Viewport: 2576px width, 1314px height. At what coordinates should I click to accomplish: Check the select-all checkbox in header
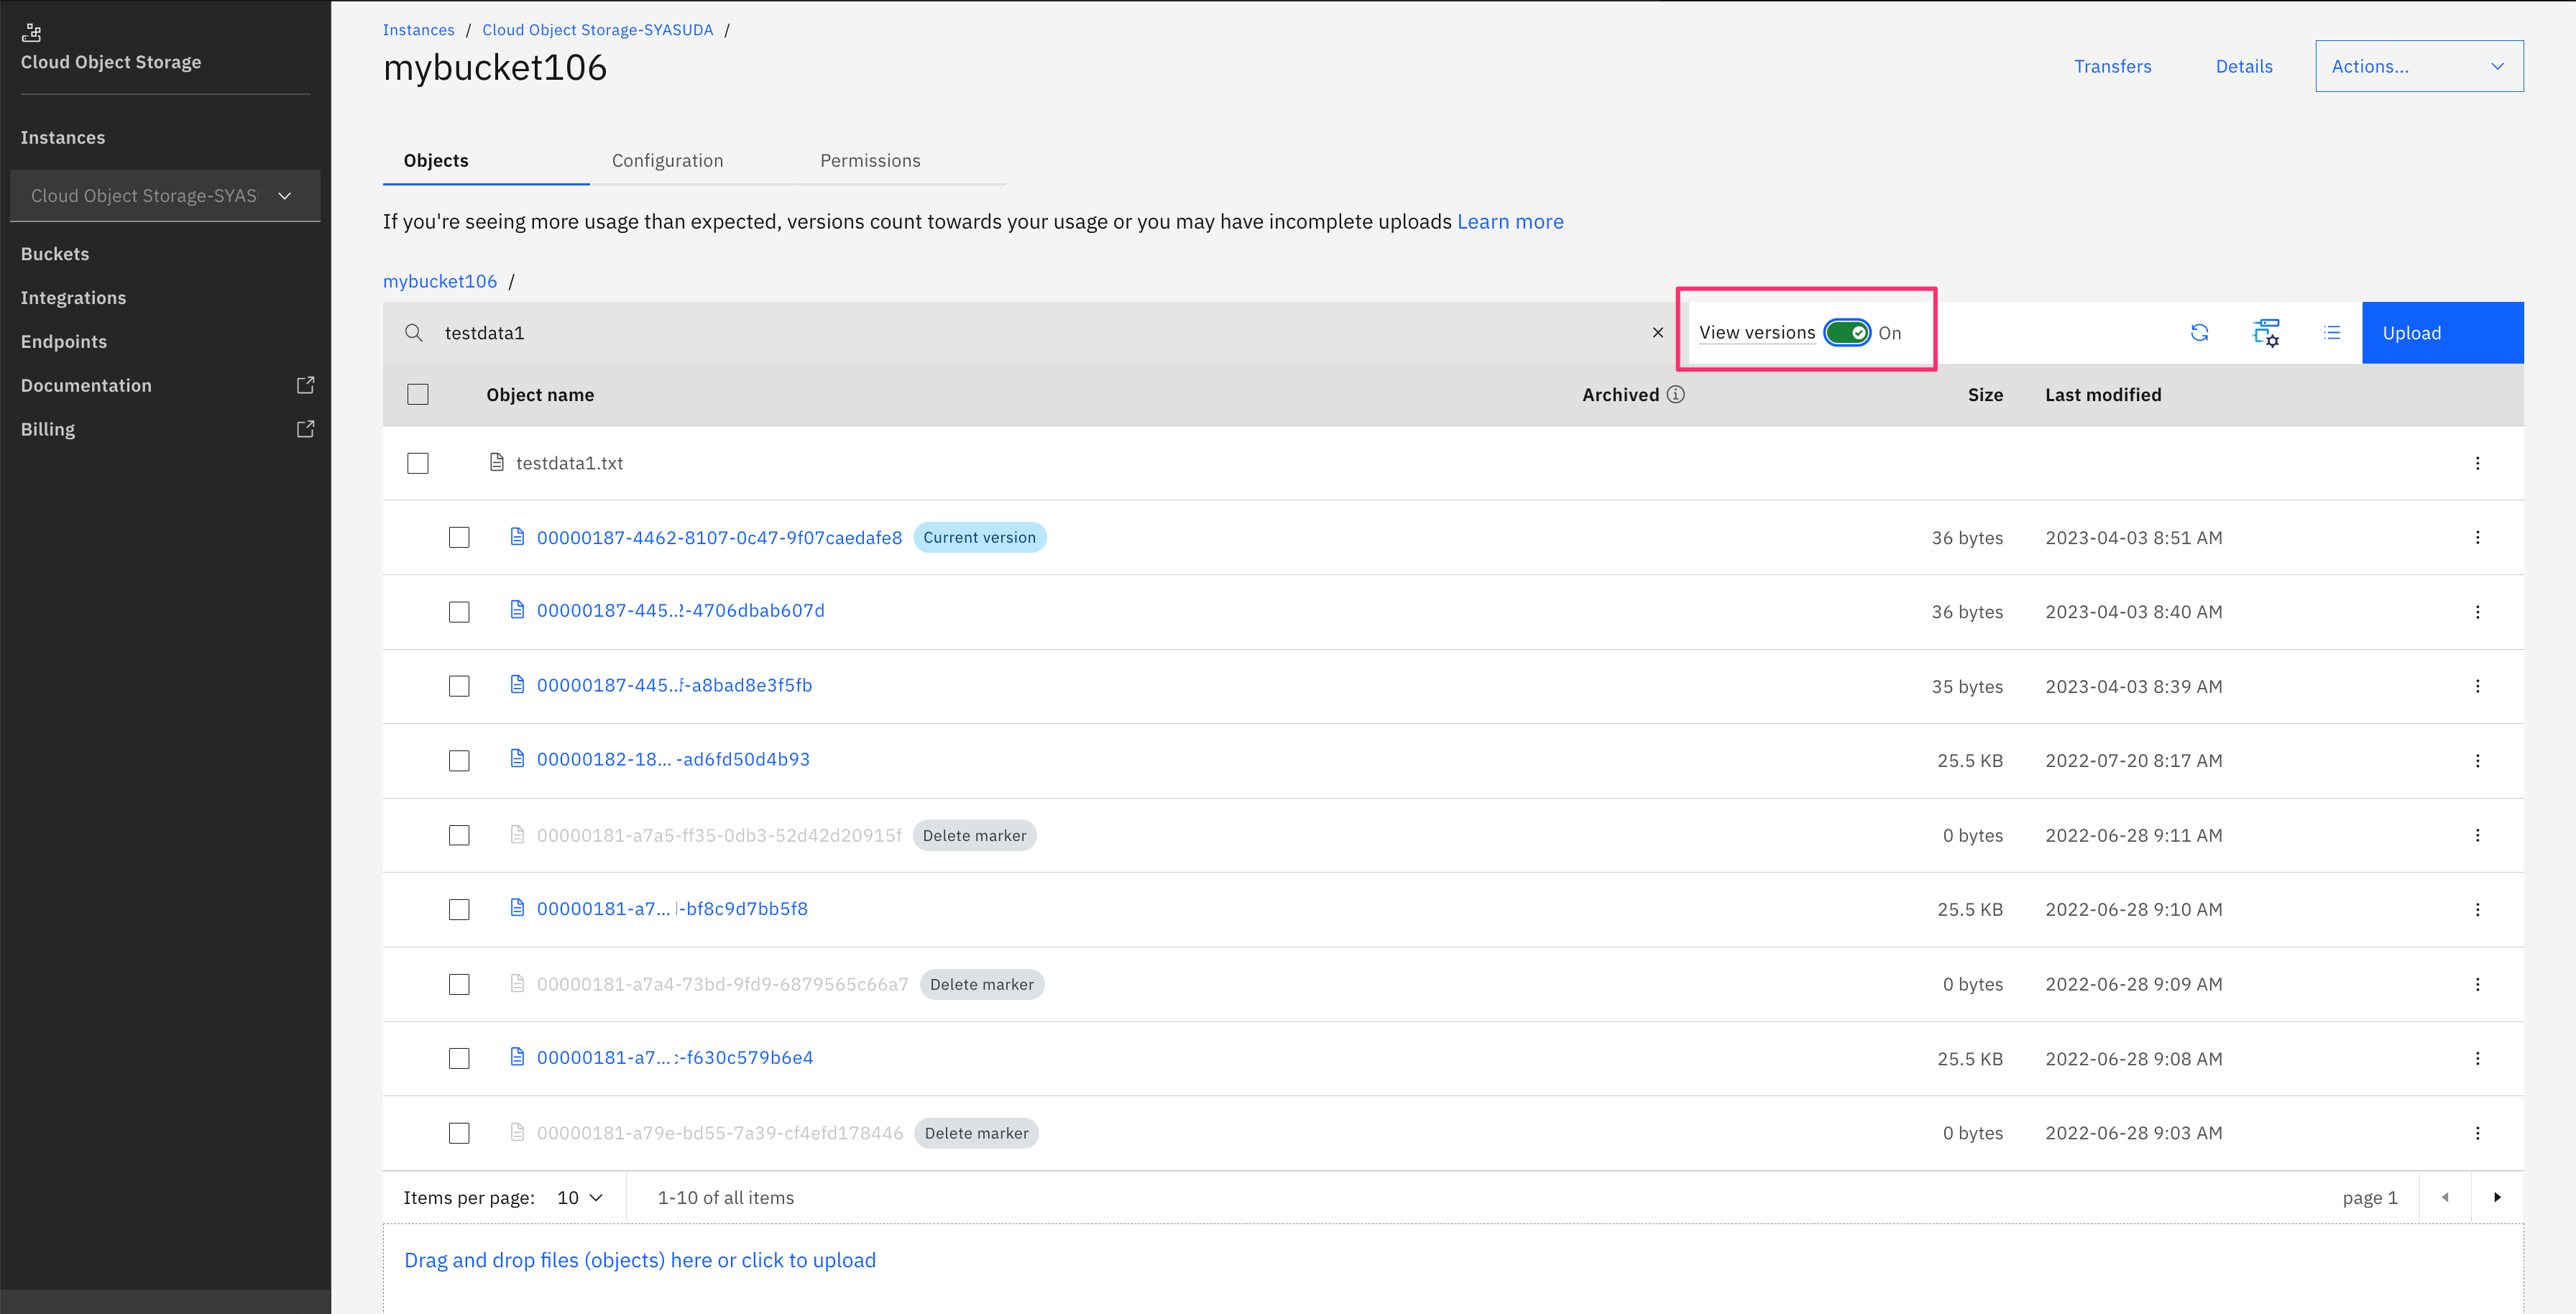tap(418, 395)
